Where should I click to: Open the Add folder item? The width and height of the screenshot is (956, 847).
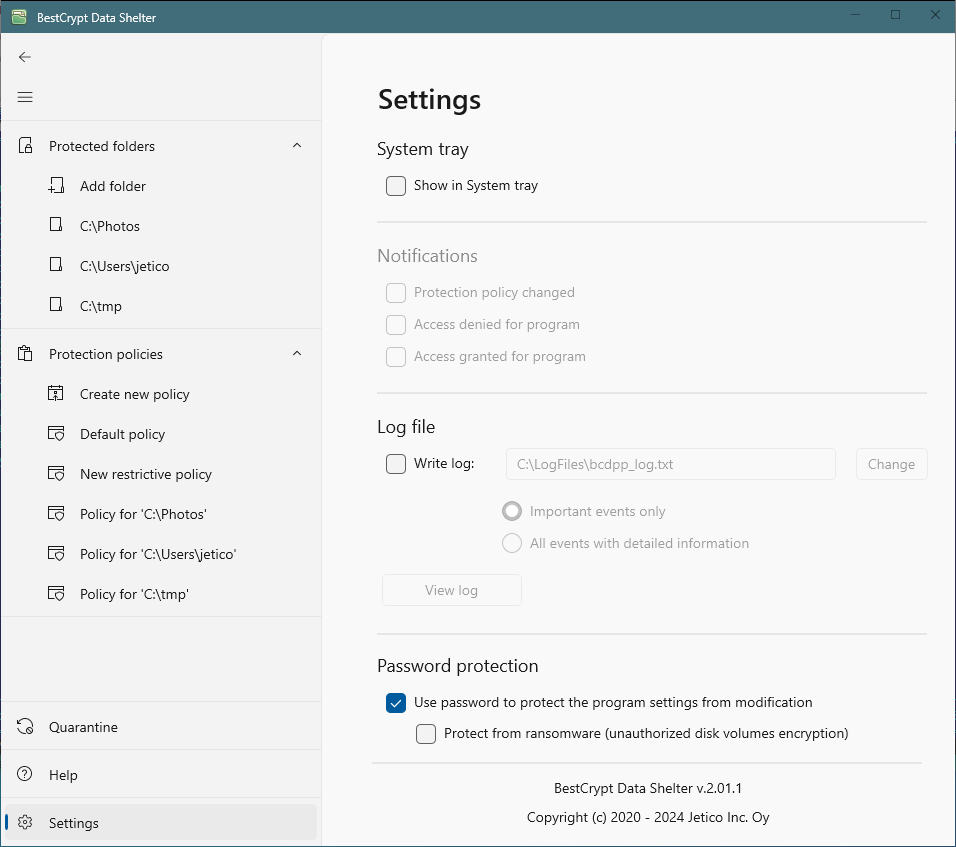pos(113,186)
